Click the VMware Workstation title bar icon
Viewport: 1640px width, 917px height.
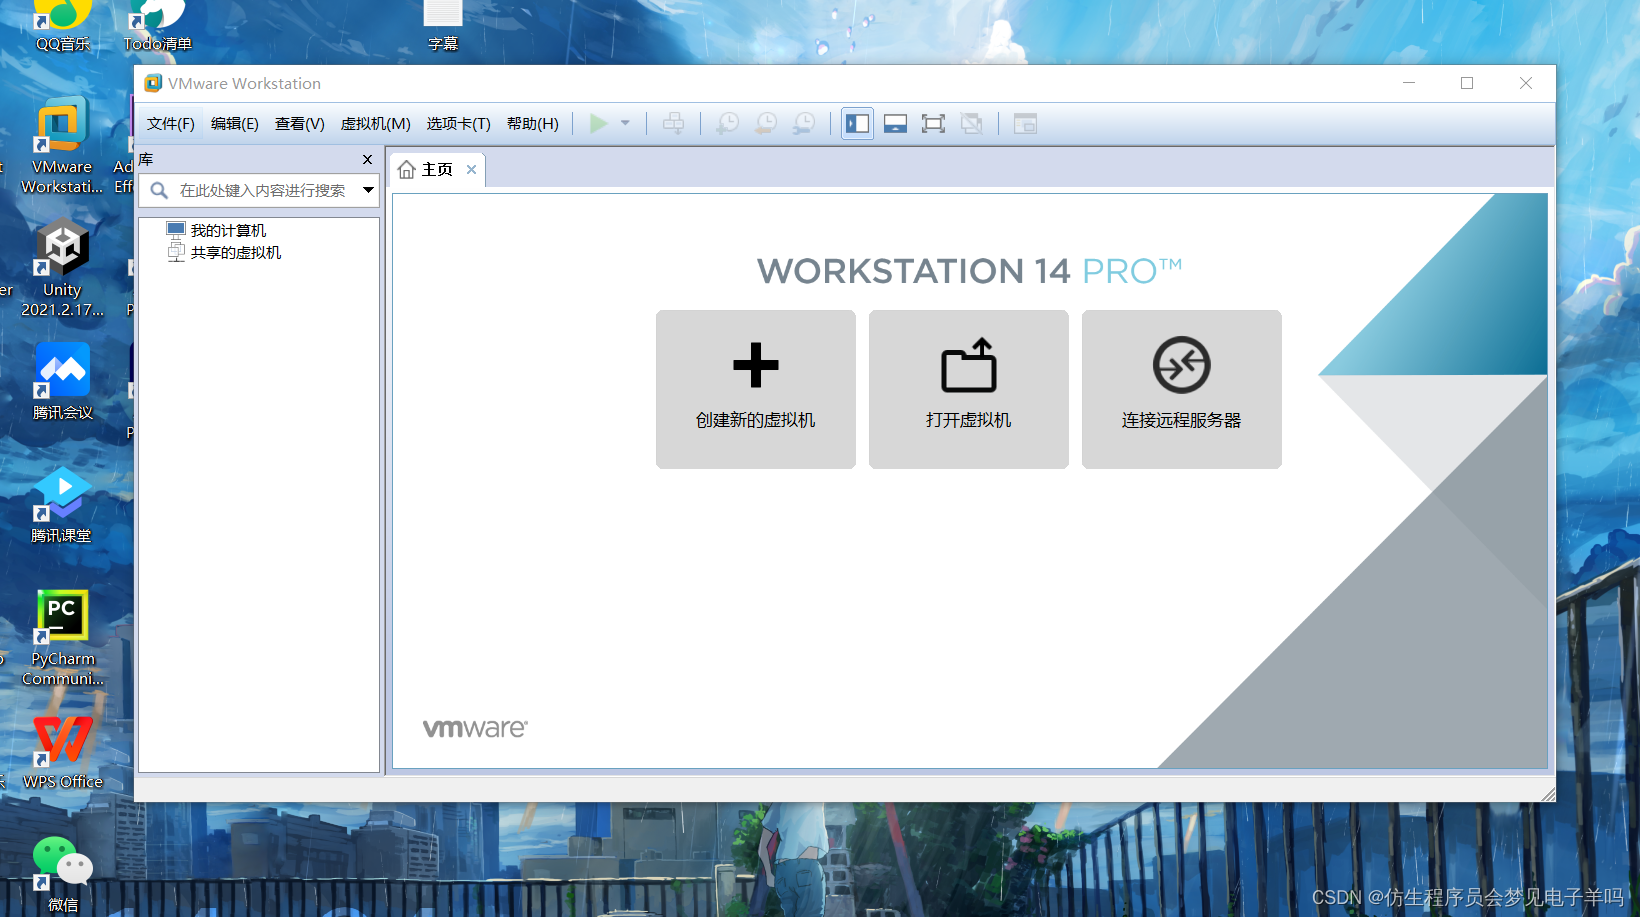pos(153,83)
